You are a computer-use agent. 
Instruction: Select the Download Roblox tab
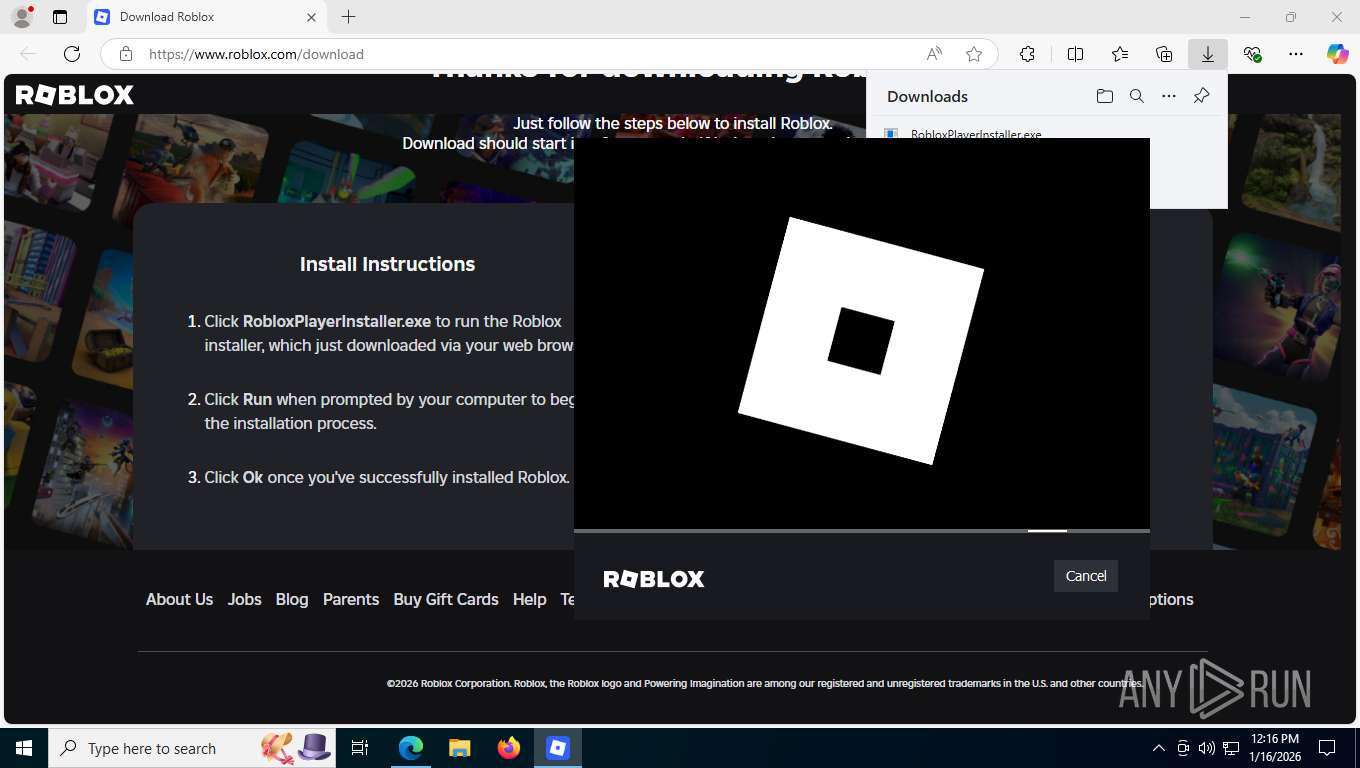(205, 17)
